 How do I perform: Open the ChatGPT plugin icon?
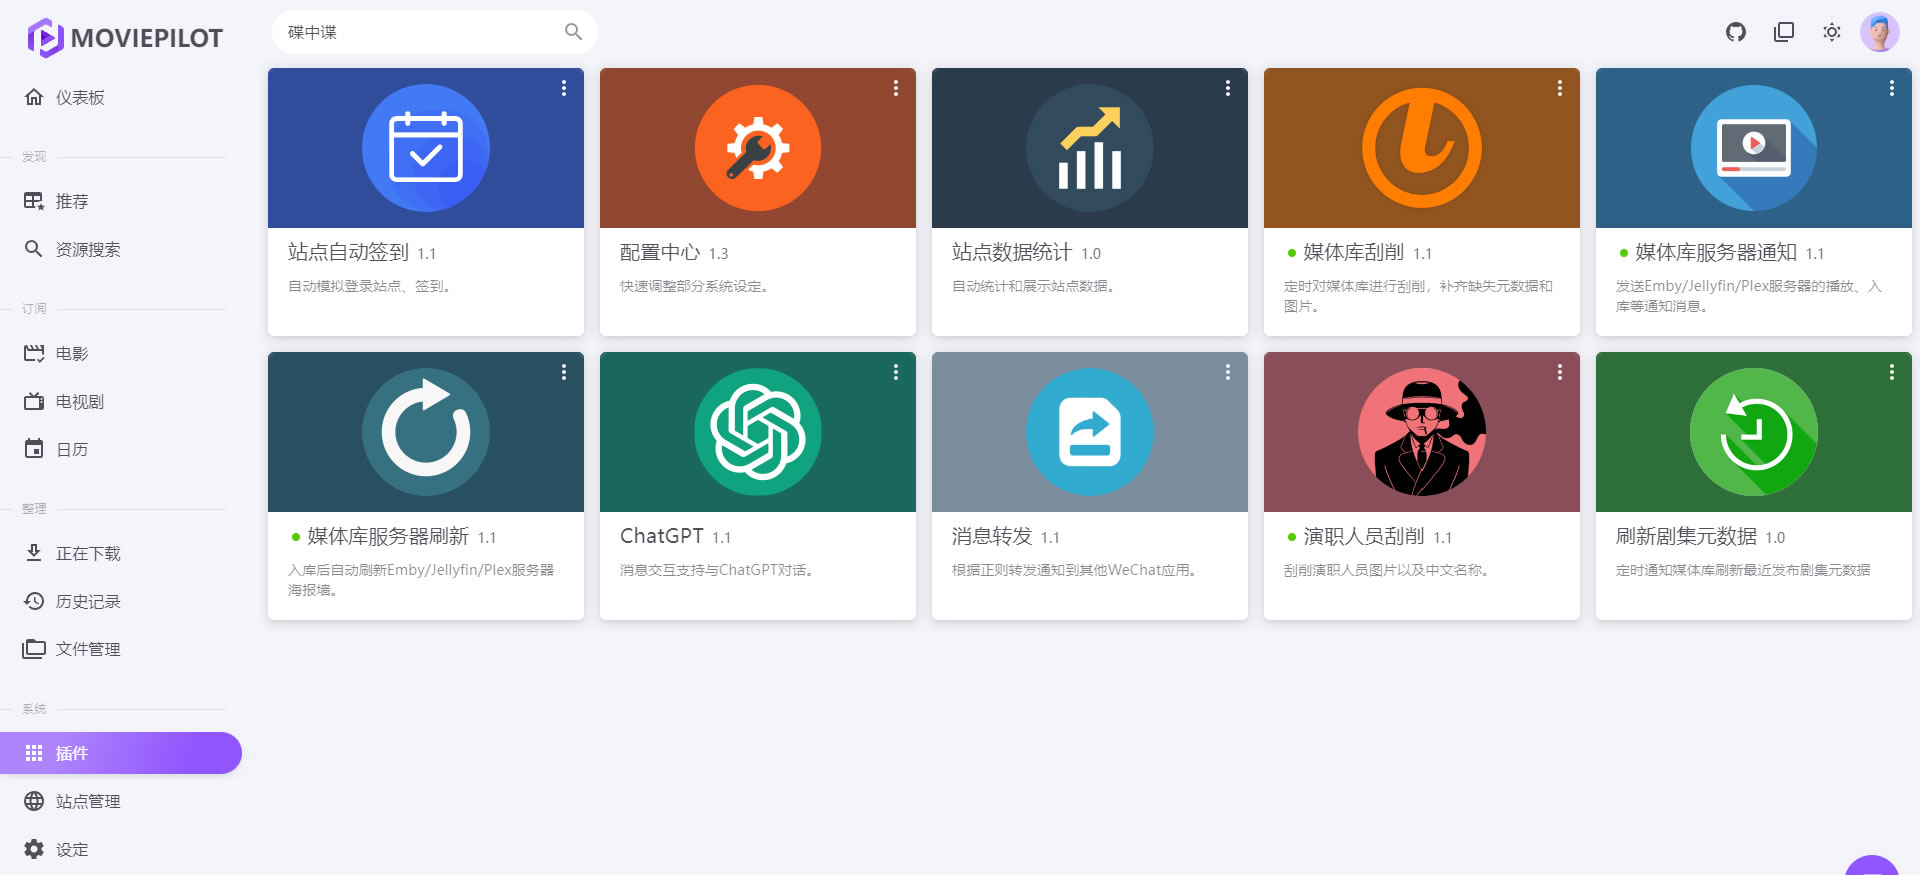pyautogui.click(x=757, y=432)
